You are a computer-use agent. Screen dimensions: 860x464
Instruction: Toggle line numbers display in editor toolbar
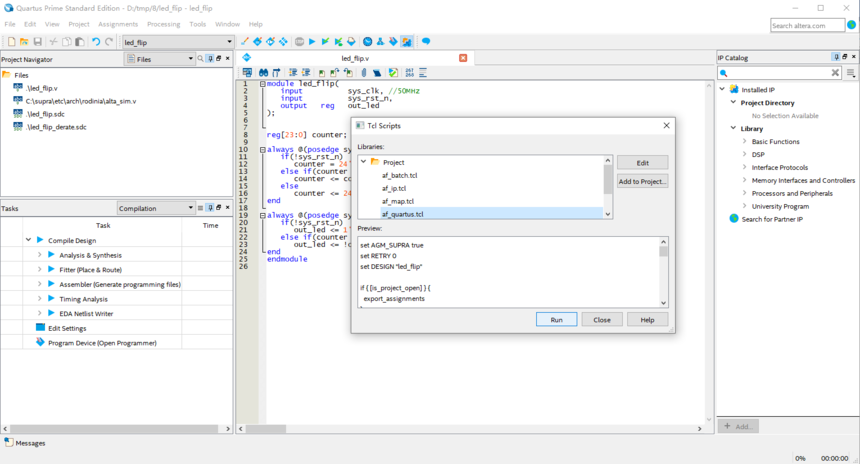pos(410,72)
